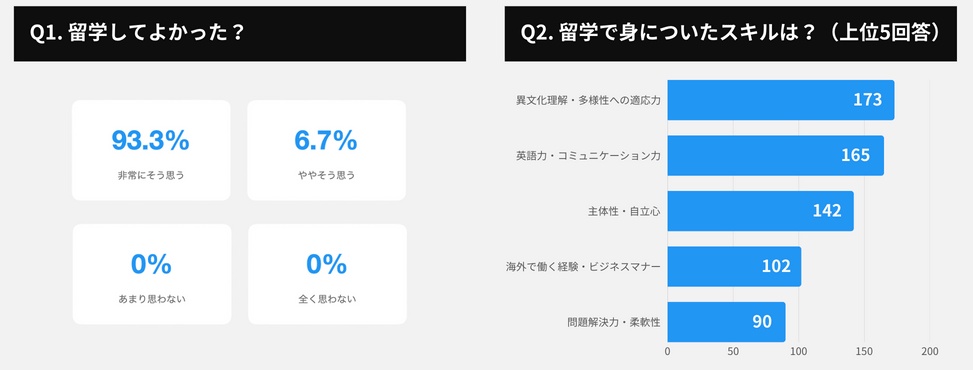The image size is (973, 370).
Task: Click the 主体性・自立心 label
Action: point(624,211)
